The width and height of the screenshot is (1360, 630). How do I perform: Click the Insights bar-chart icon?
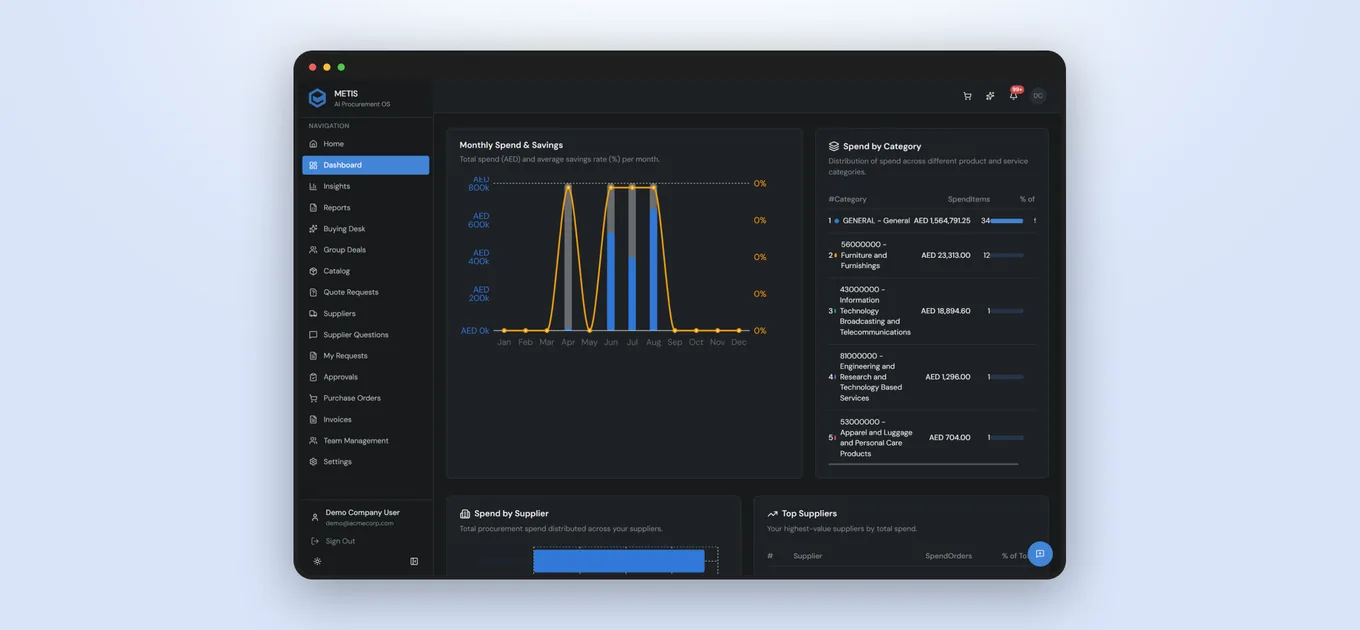click(x=314, y=186)
